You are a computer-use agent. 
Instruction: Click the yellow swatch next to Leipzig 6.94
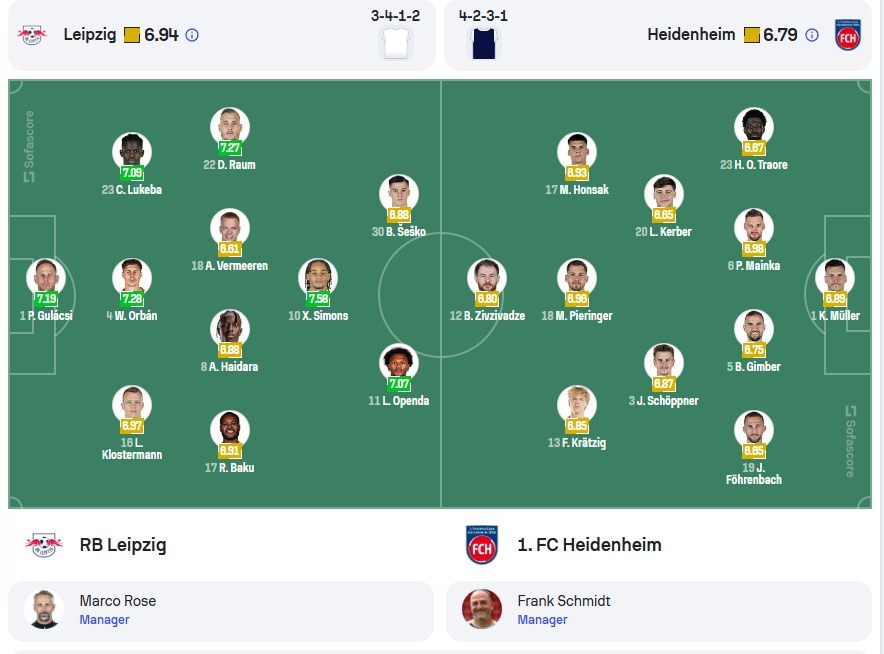[x=131, y=35]
